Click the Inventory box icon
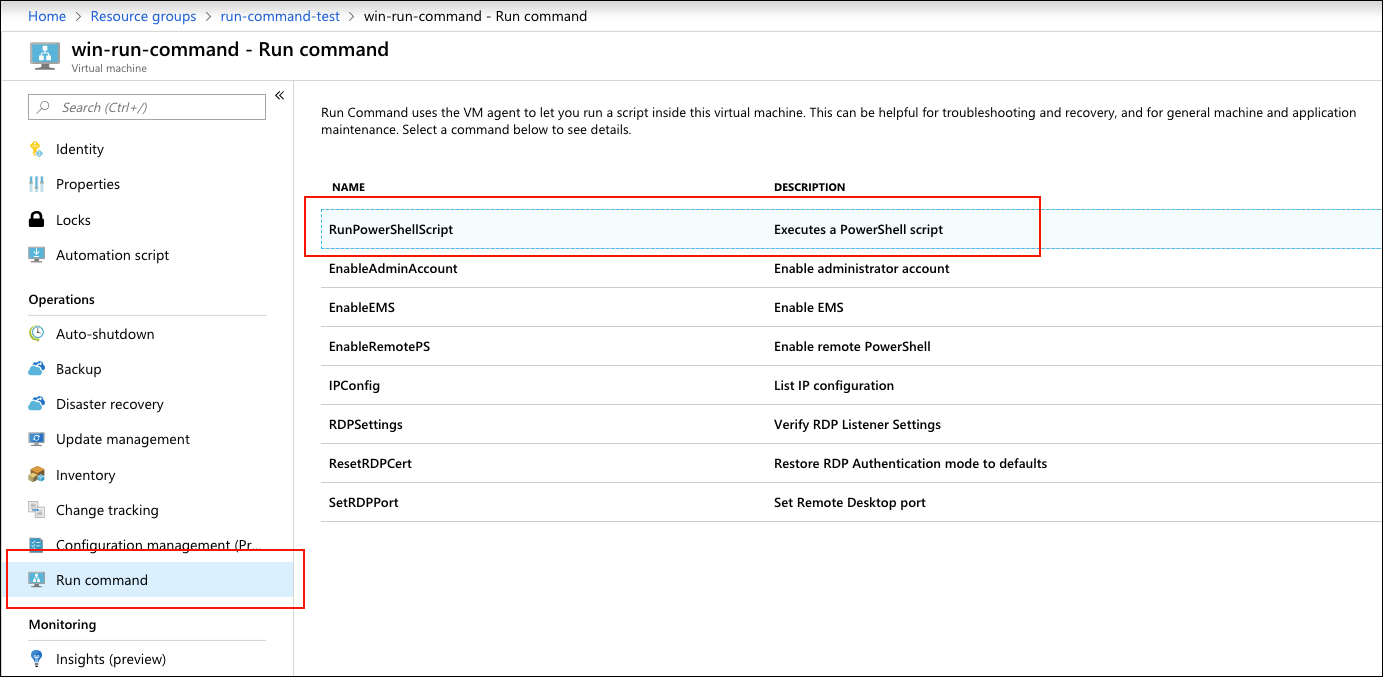Image resolution: width=1383 pixels, height=677 pixels. click(x=36, y=474)
